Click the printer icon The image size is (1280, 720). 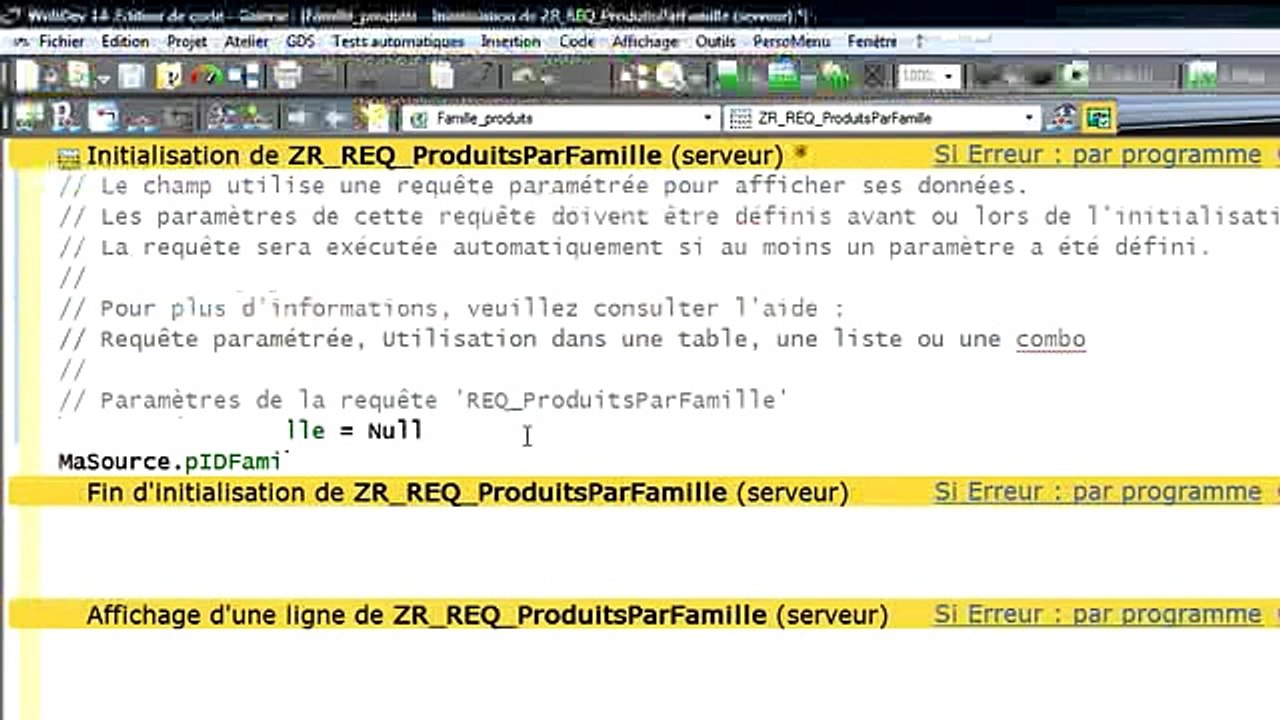pyautogui.click(x=287, y=76)
